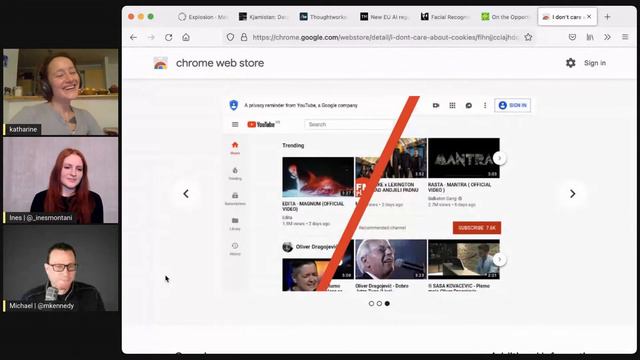The height and width of the screenshot is (360, 640).
Task: Switch to the Facial Recognition tab
Action: [x=445, y=17]
